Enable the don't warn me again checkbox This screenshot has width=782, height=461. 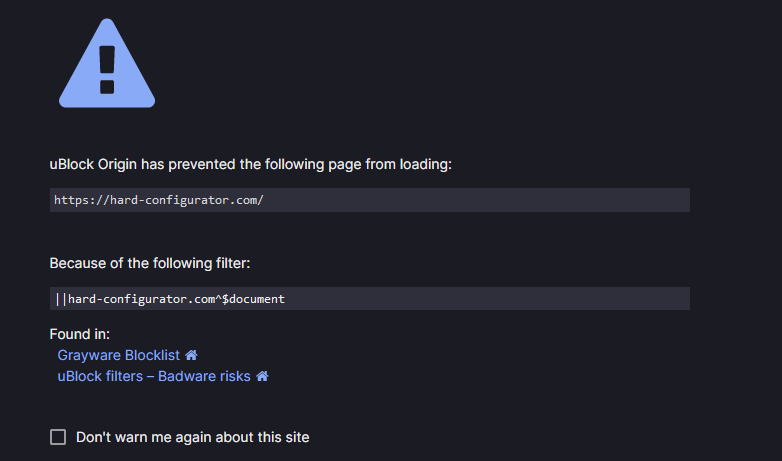coord(58,437)
